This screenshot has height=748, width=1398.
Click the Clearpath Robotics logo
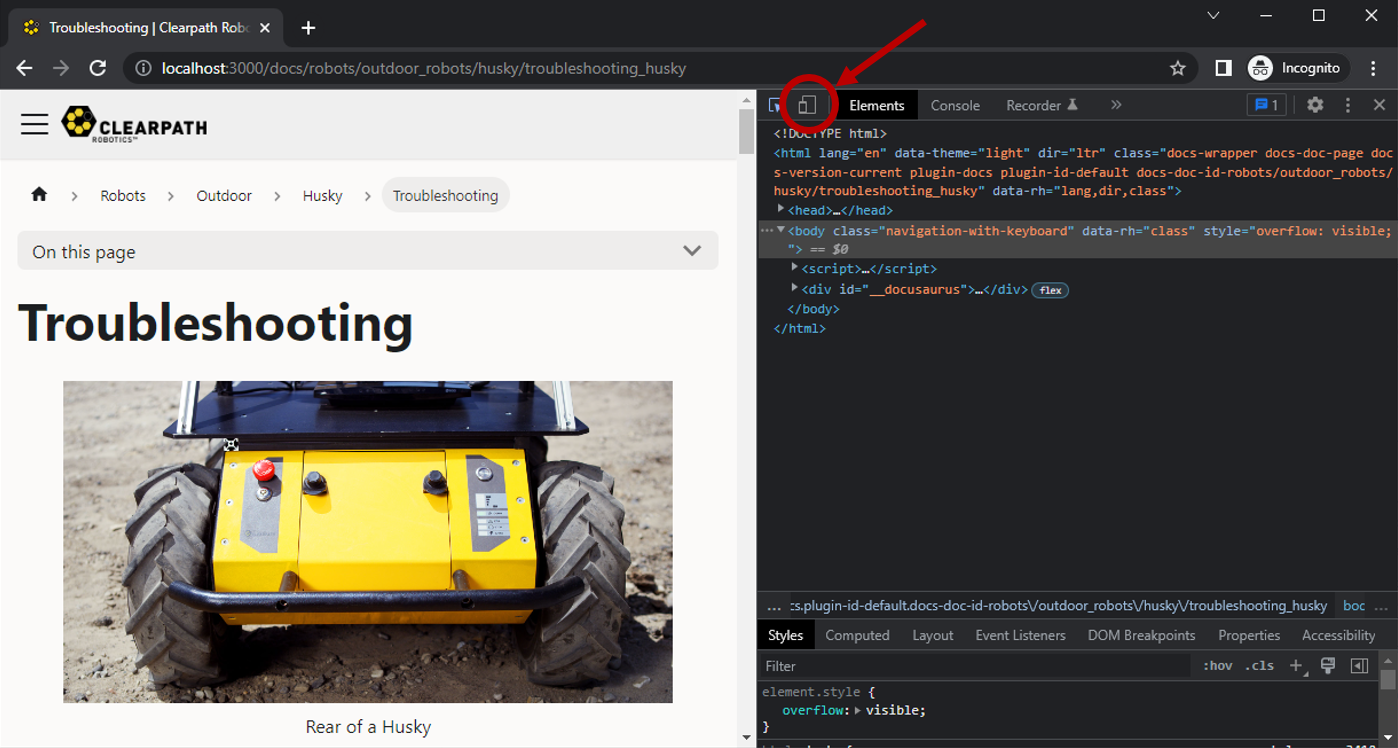coord(135,124)
